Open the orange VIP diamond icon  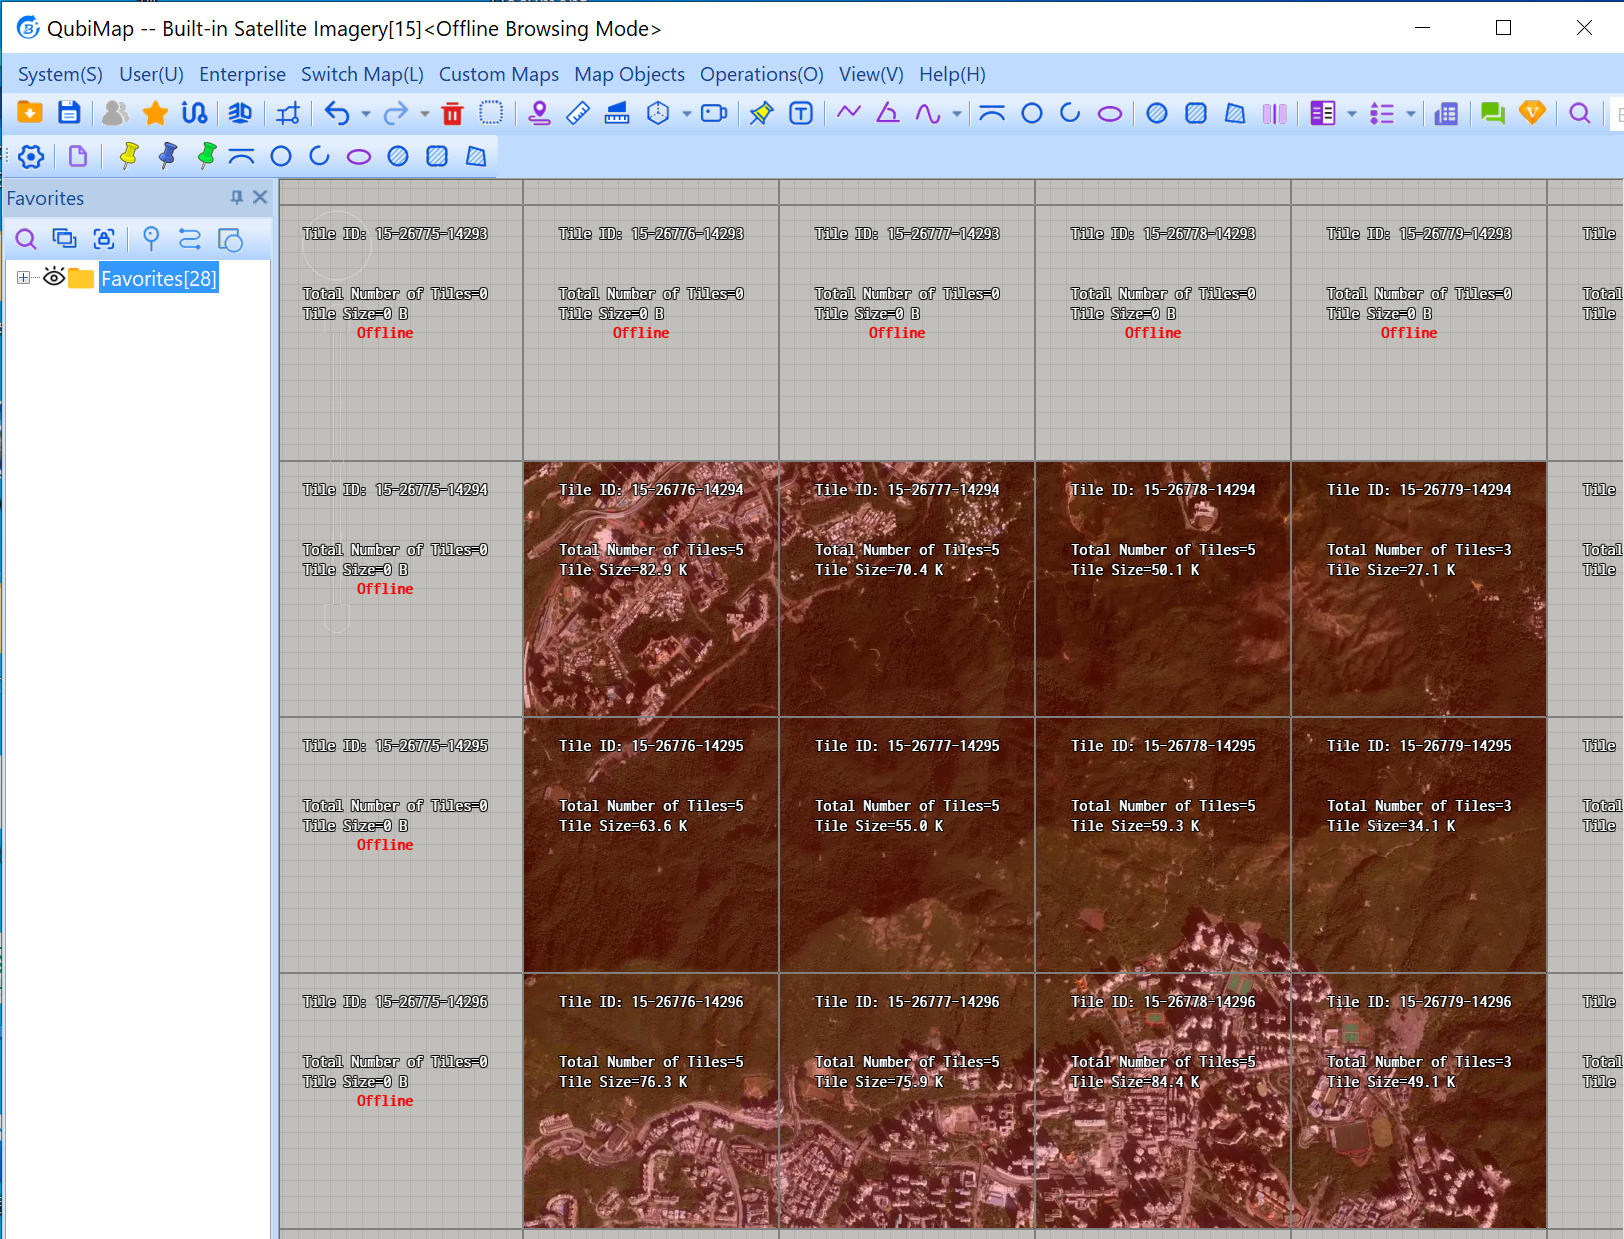point(1532,113)
